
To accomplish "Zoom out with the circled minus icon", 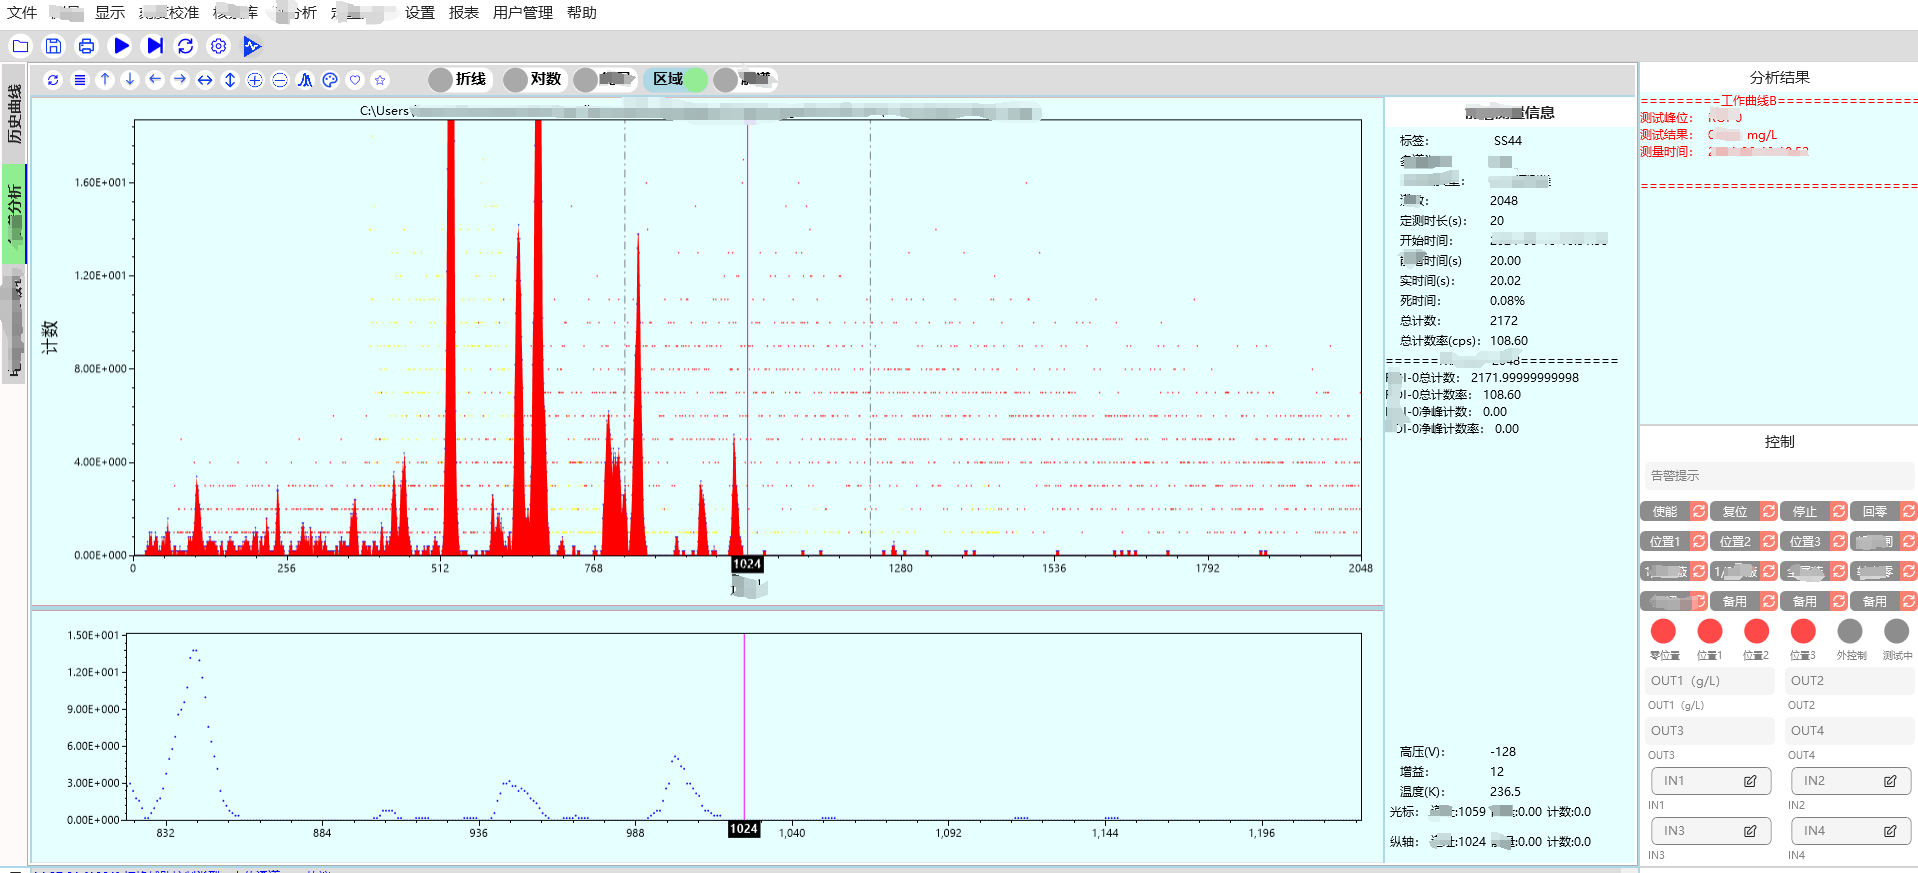I will point(280,80).
